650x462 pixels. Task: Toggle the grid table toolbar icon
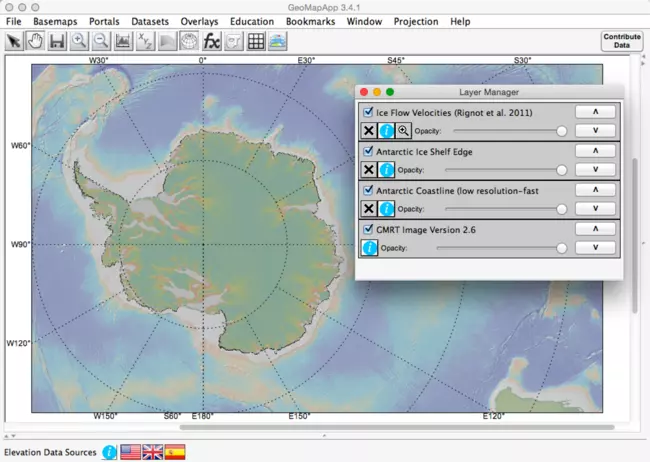click(x=255, y=41)
